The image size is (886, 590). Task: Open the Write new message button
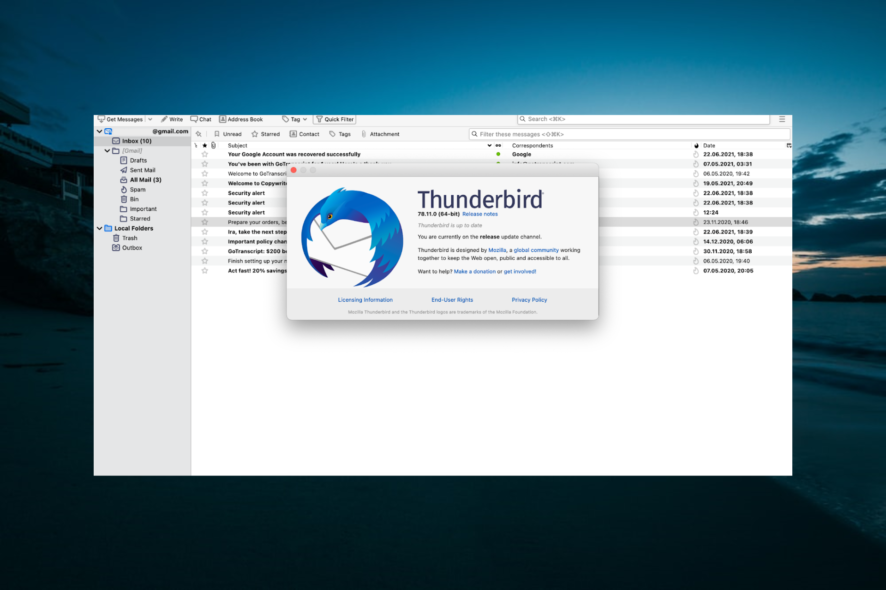pyautogui.click(x=172, y=119)
